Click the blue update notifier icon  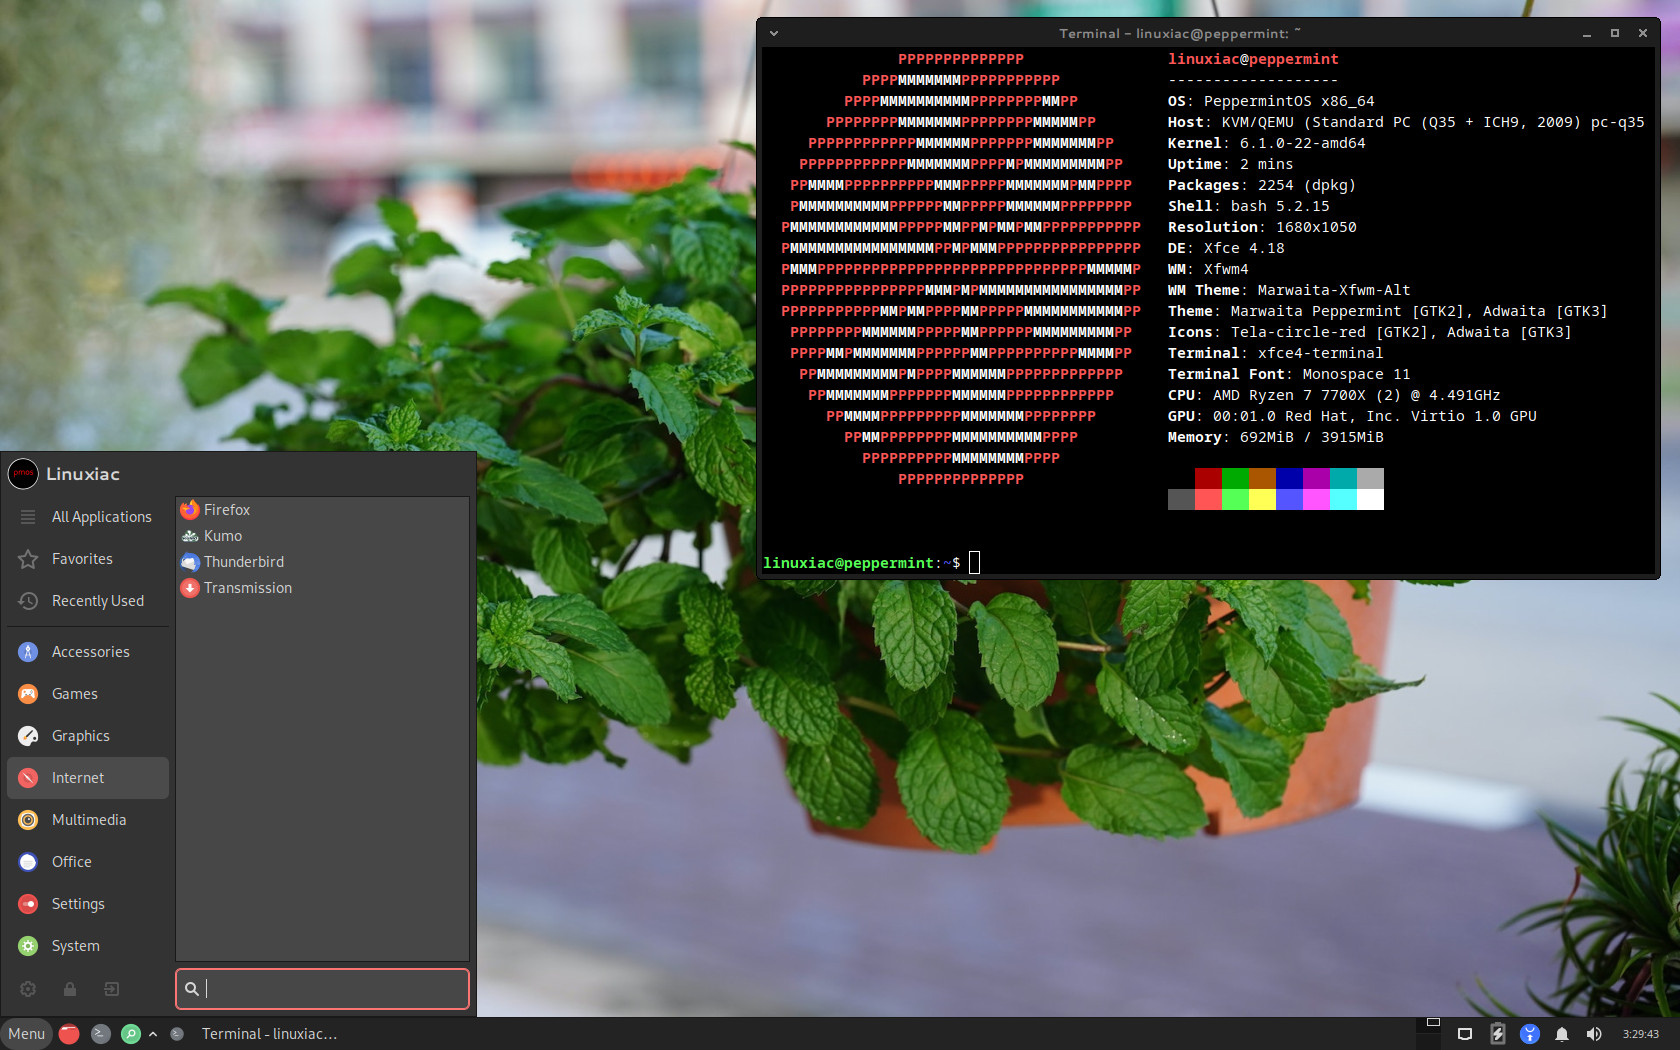1529,1034
